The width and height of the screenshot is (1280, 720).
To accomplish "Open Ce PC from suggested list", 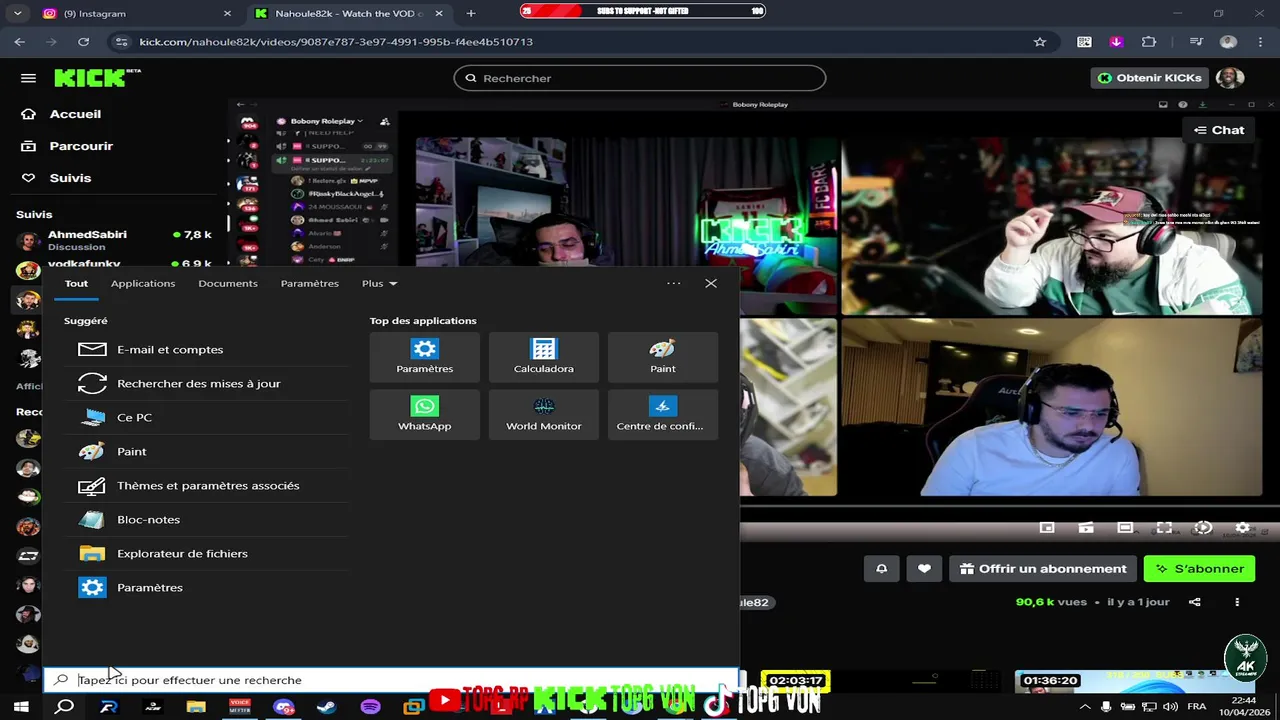I will (x=208, y=417).
